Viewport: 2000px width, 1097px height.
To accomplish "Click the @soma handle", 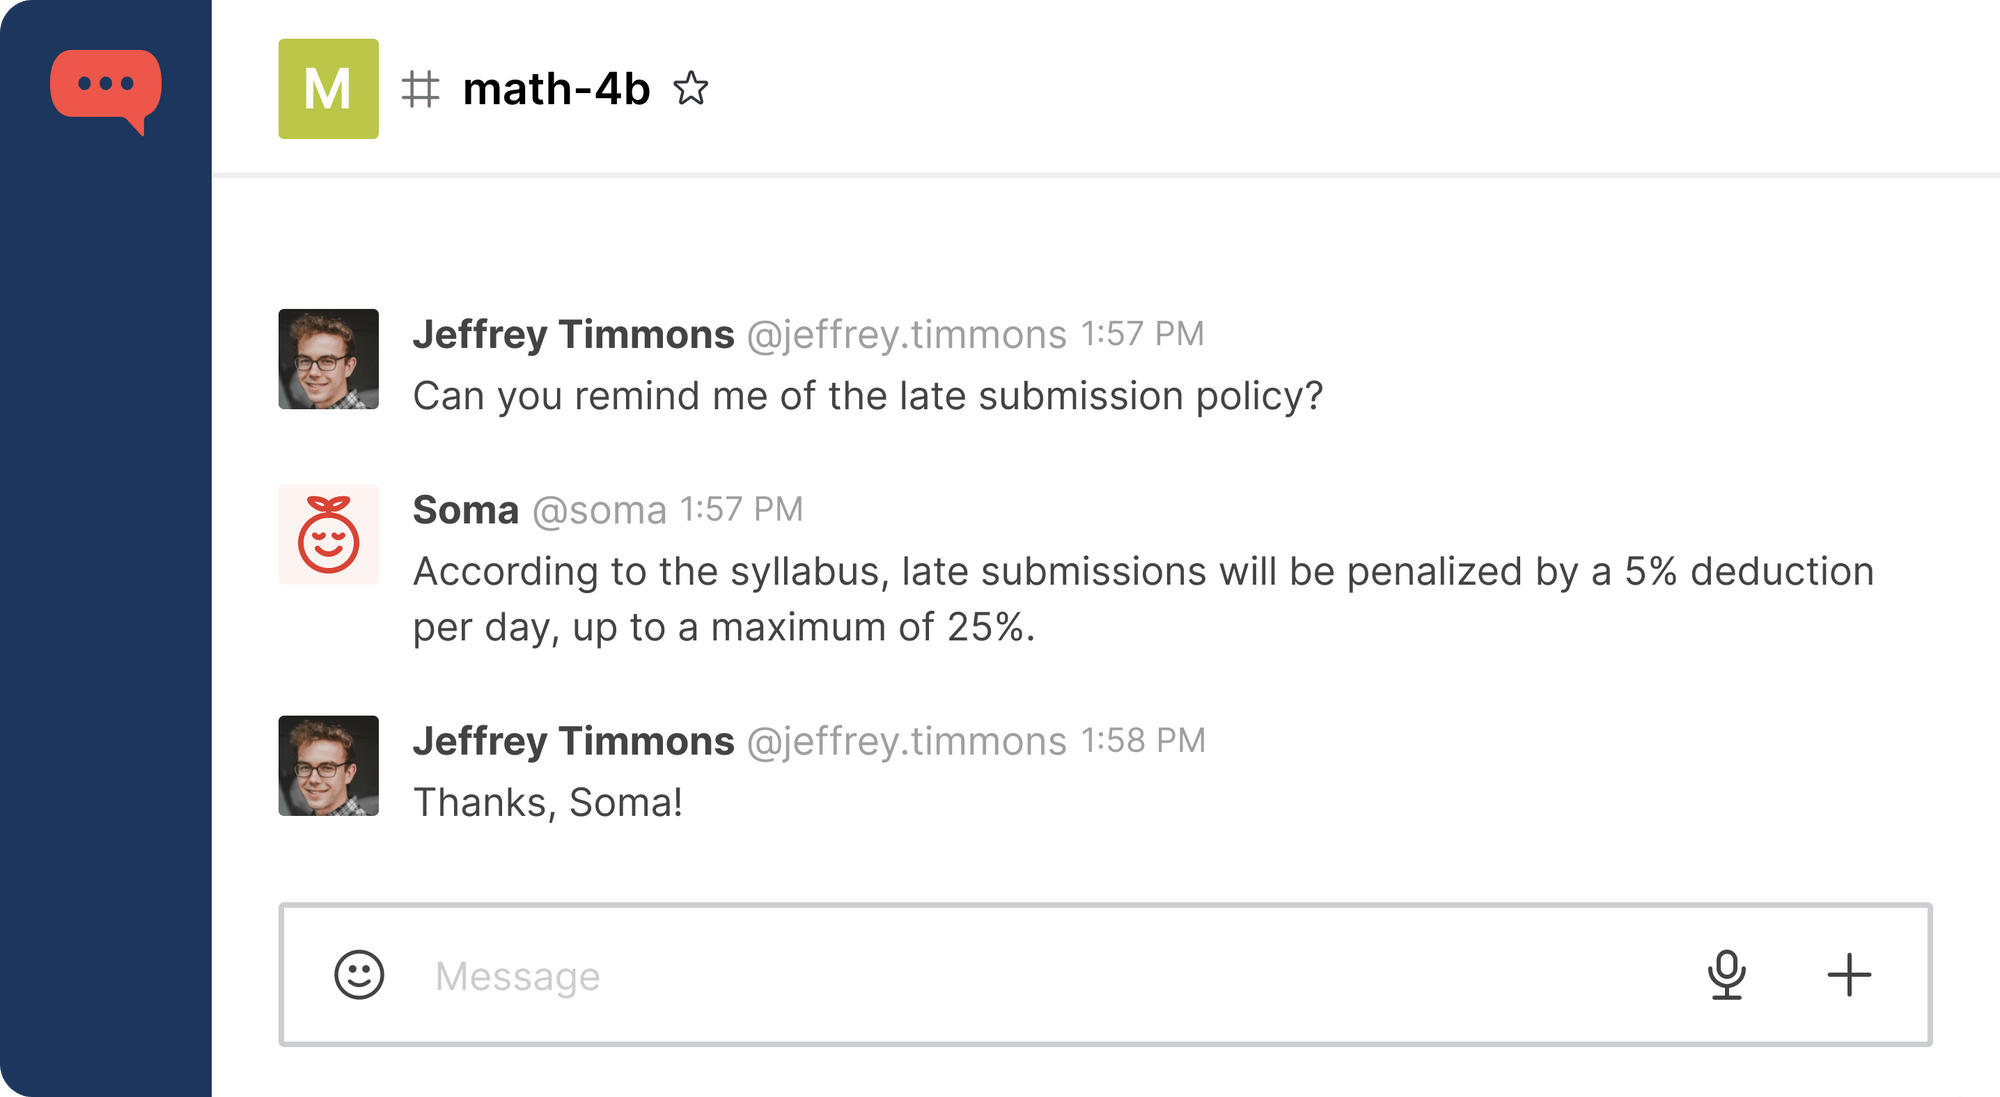I will pos(599,511).
